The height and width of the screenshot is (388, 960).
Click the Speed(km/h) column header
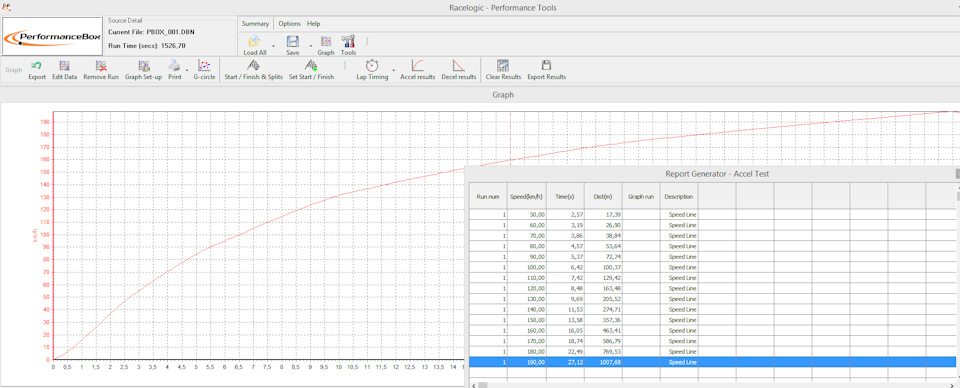coord(527,197)
